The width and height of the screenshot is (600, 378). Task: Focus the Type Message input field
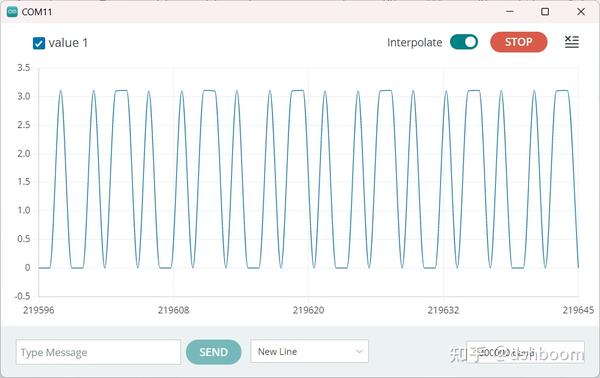(98, 352)
